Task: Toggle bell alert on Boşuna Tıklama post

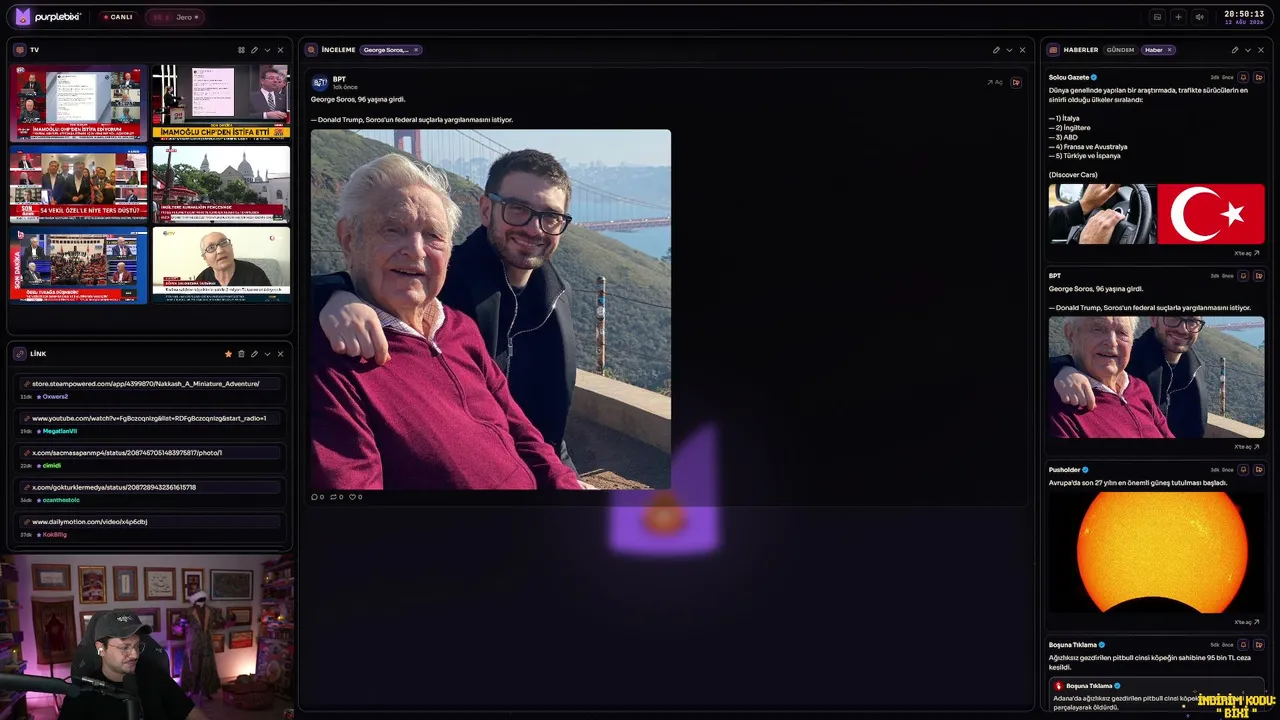Action: click(x=1243, y=645)
